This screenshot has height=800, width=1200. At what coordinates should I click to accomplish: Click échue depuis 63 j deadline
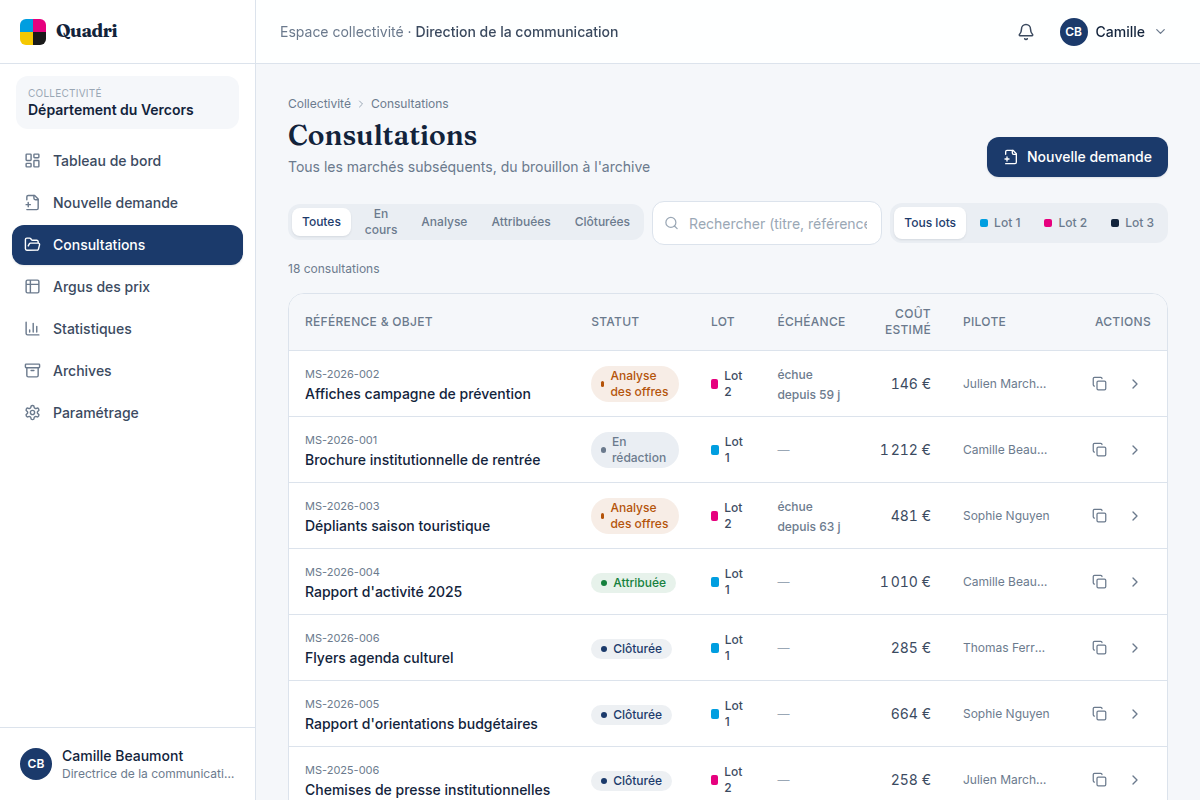[809, 516]
